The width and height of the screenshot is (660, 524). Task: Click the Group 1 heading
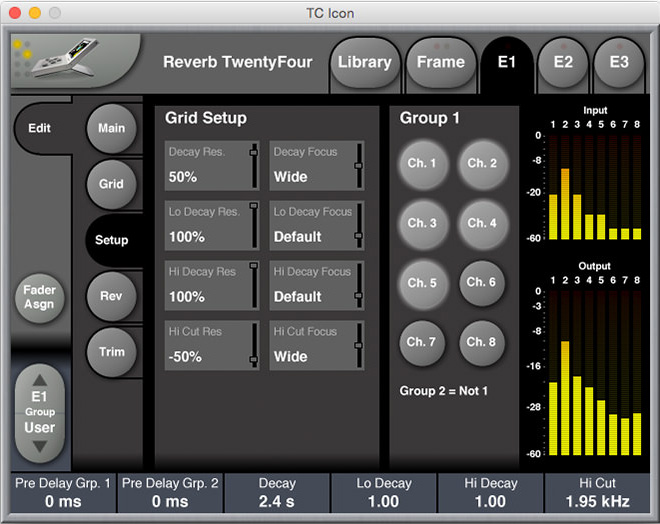(x=429, y=118)
